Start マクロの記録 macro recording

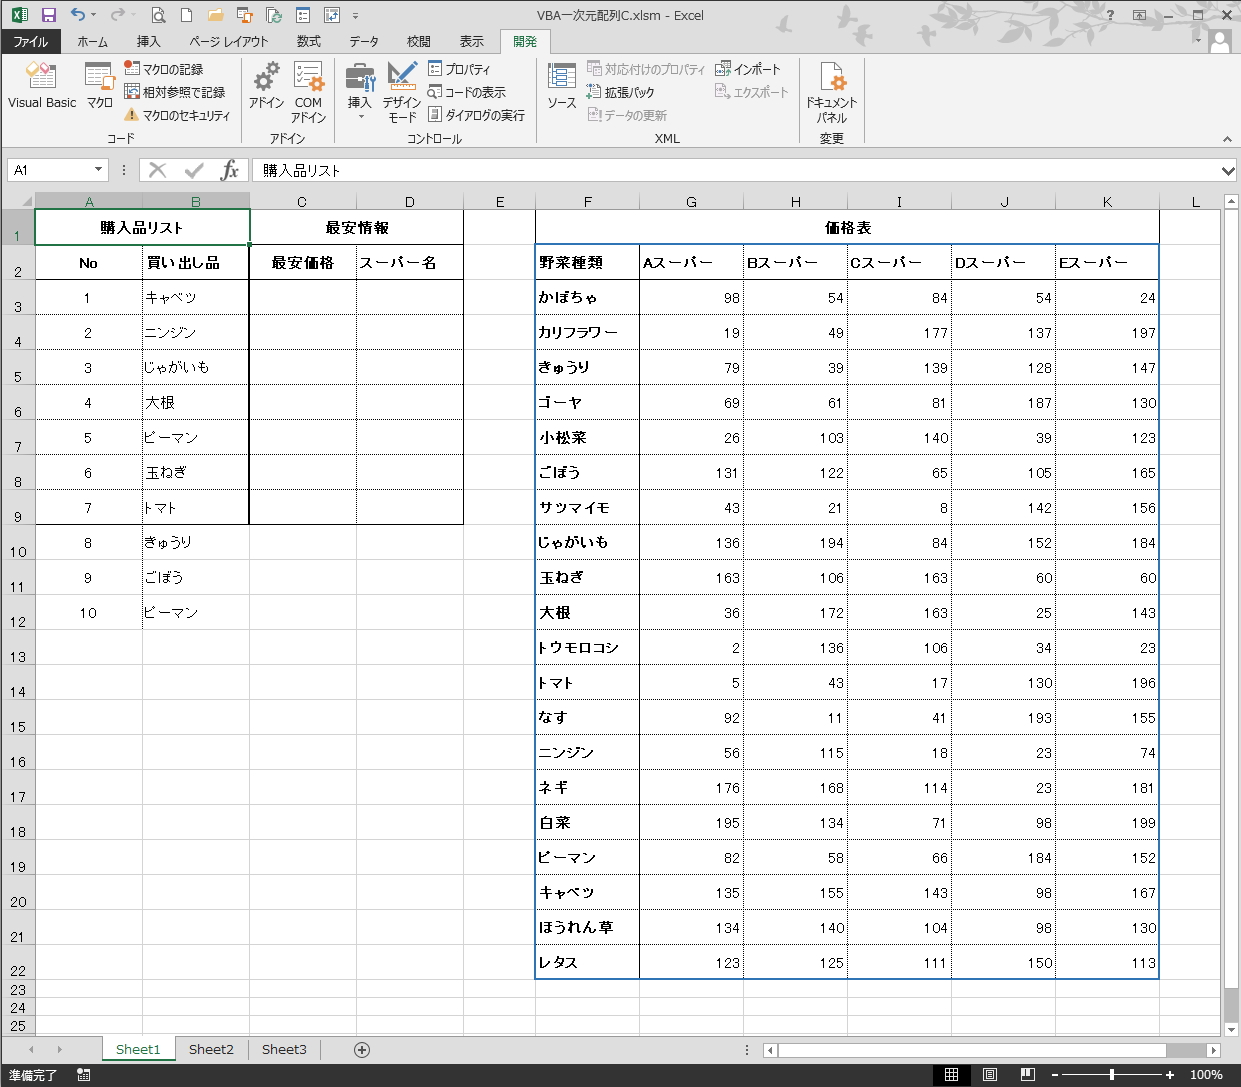click(164, 69)
